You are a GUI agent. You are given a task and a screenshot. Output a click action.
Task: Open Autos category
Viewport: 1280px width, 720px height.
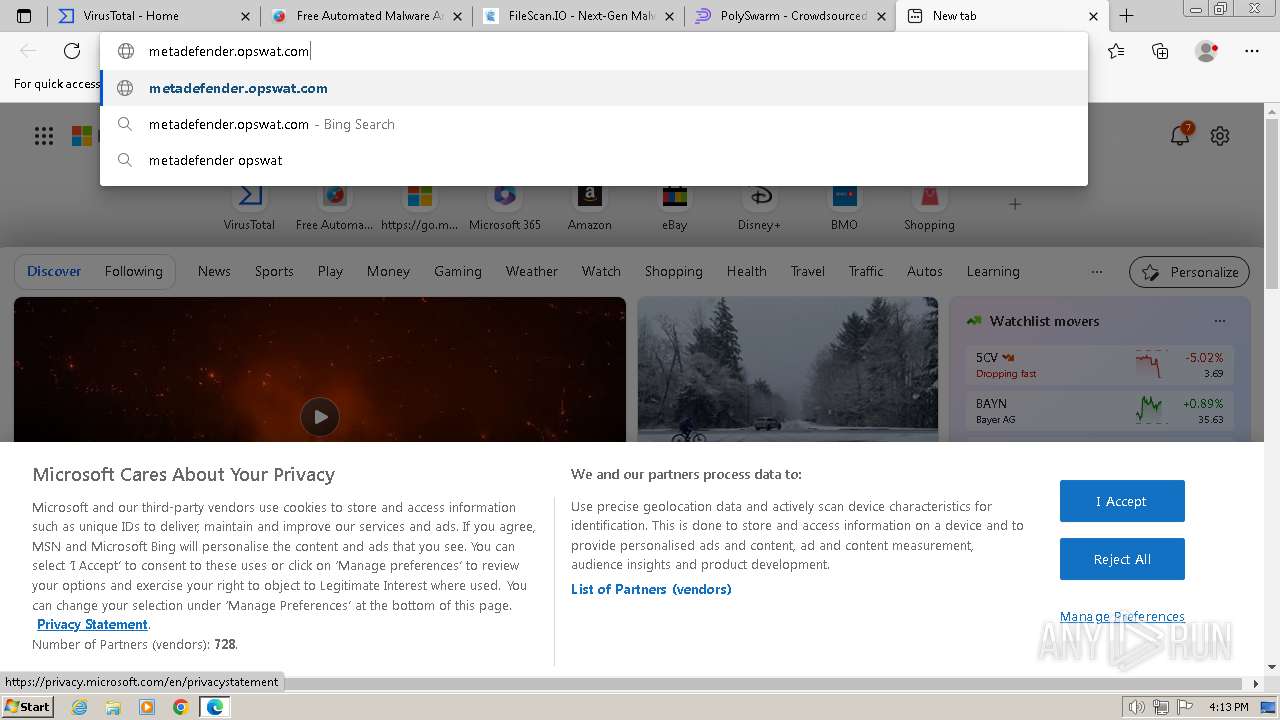[925, 271]
